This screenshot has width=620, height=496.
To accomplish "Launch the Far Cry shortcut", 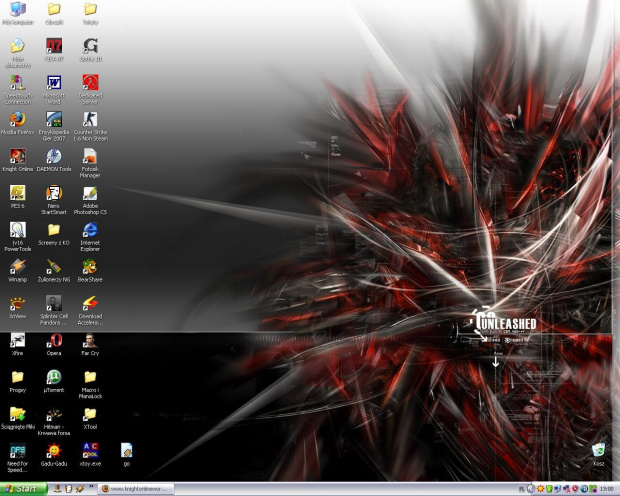I will [x=91, y=345].
